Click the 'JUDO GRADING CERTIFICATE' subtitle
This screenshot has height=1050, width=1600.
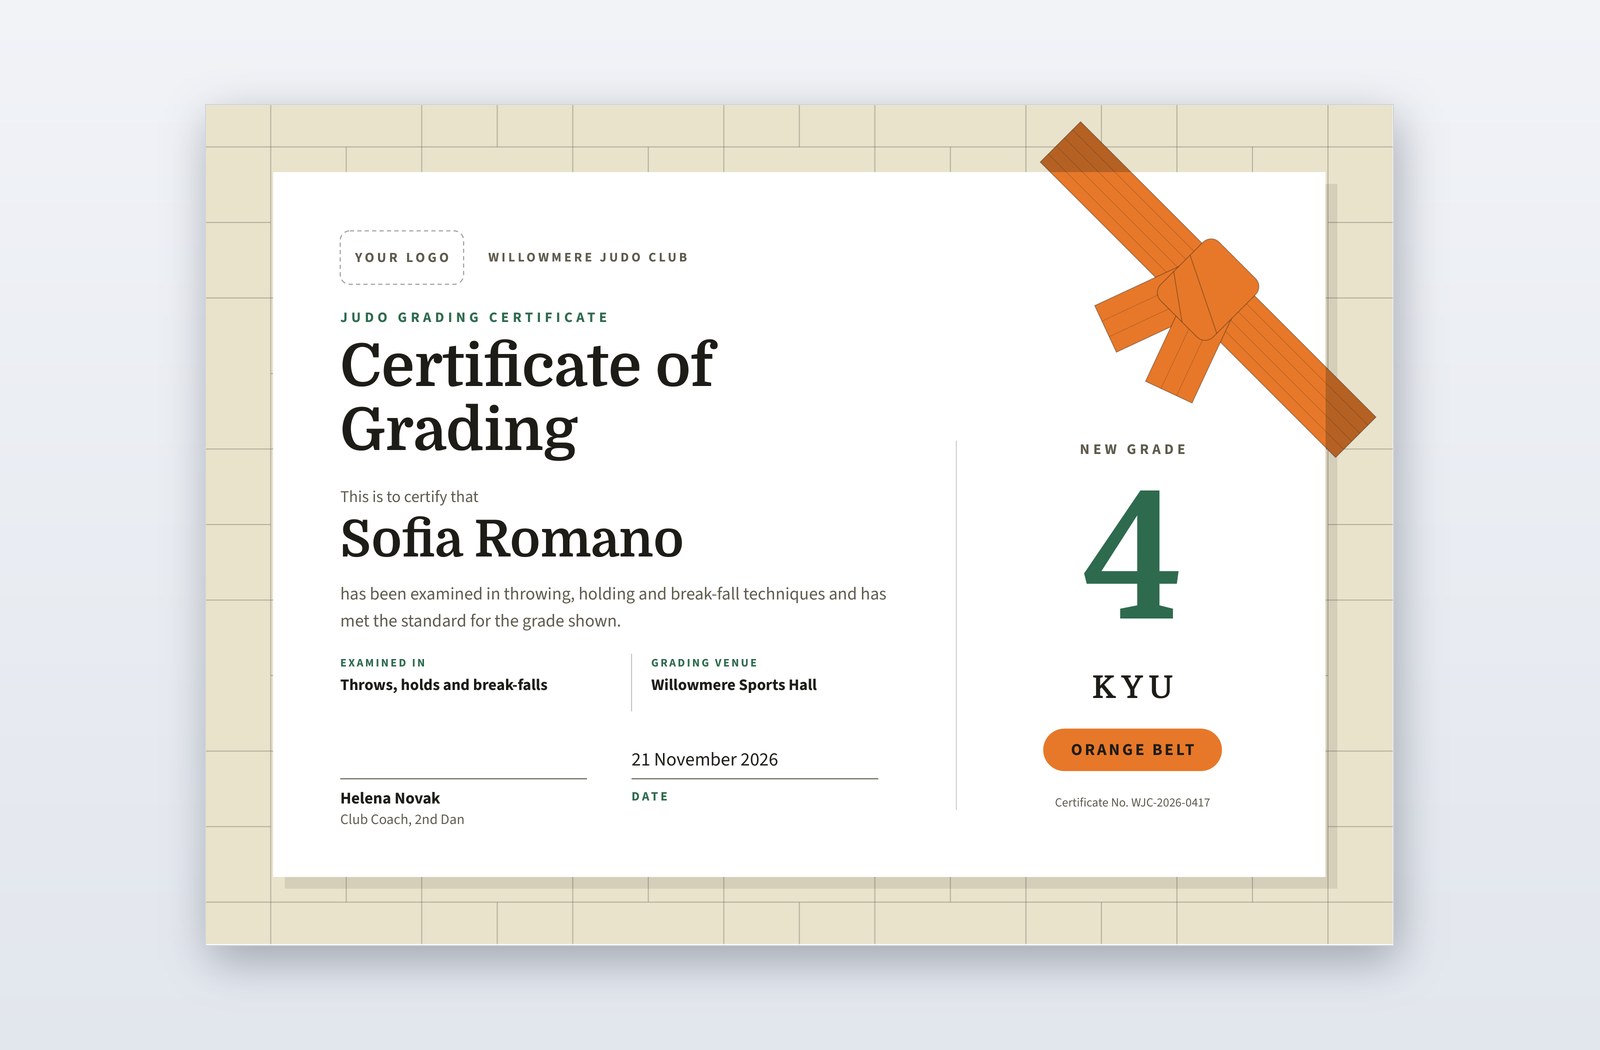point(474,318)
